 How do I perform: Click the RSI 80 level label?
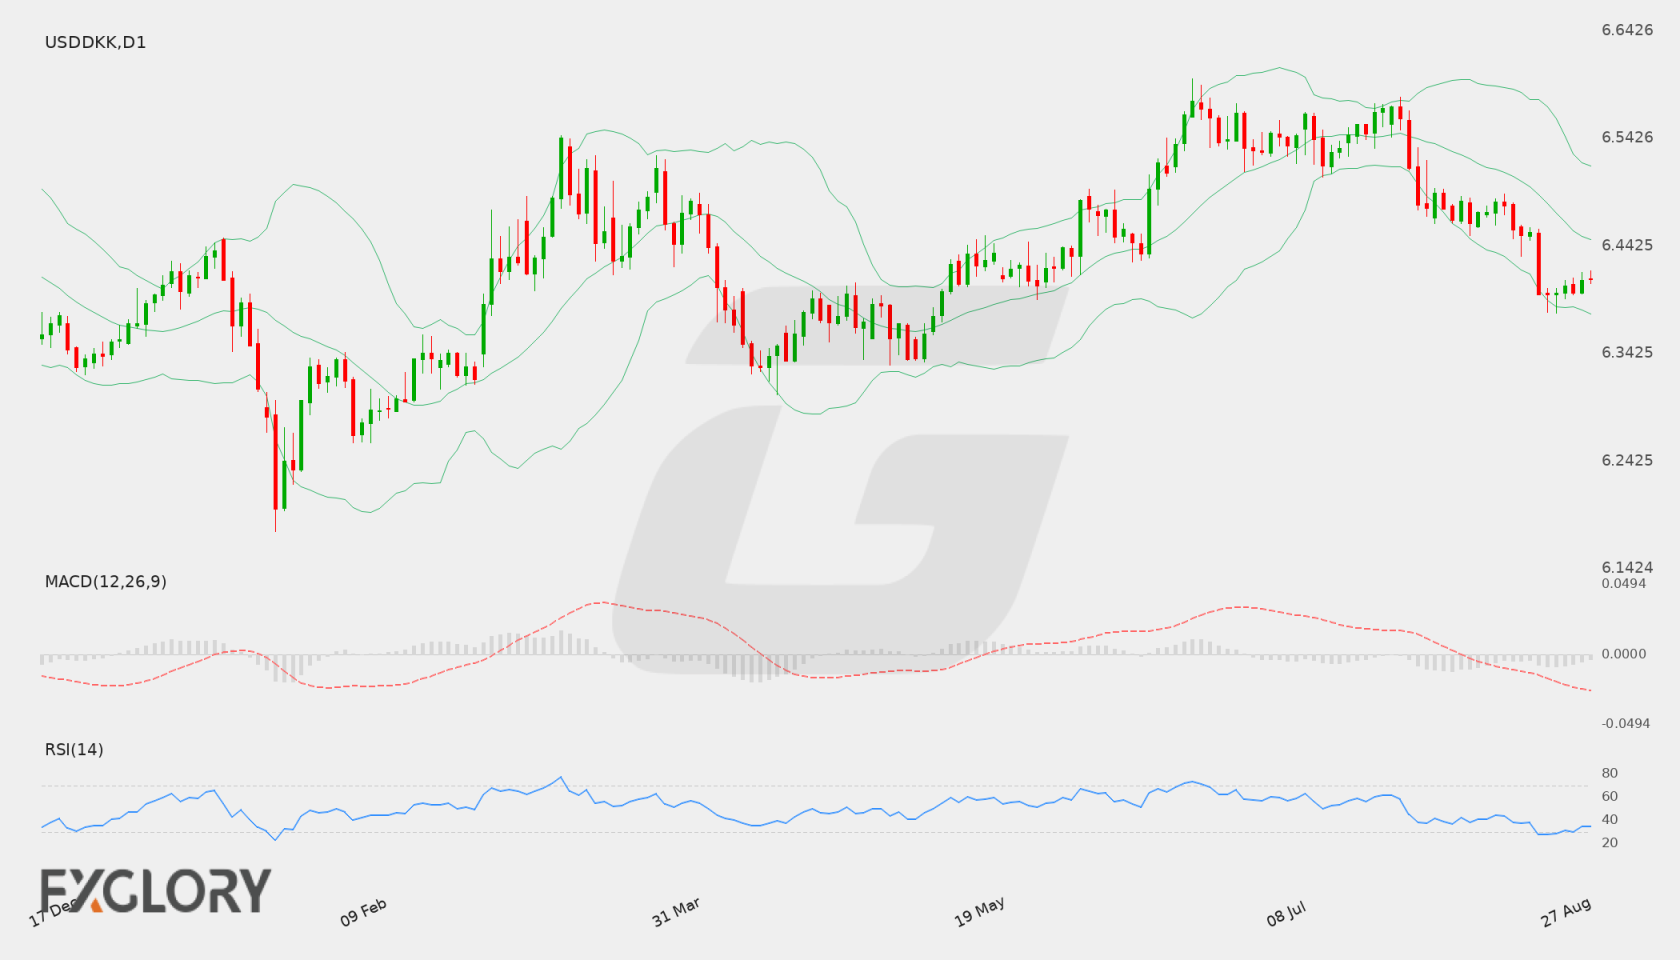(1610, 773)
